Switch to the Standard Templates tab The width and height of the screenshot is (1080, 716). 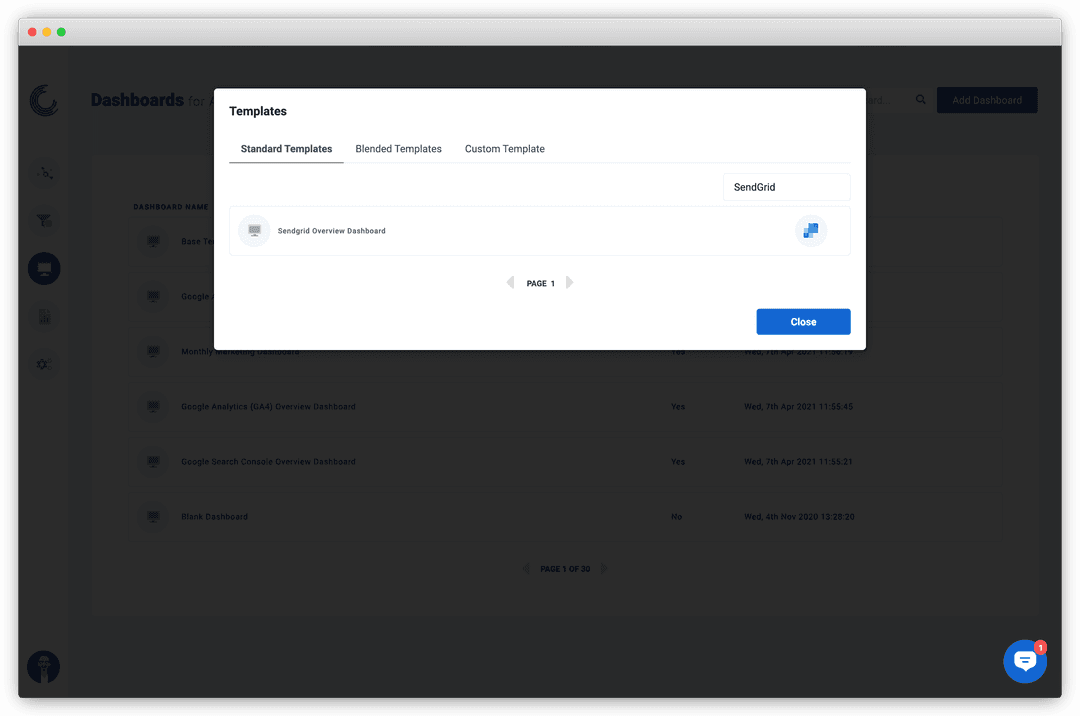click(286, 149)
